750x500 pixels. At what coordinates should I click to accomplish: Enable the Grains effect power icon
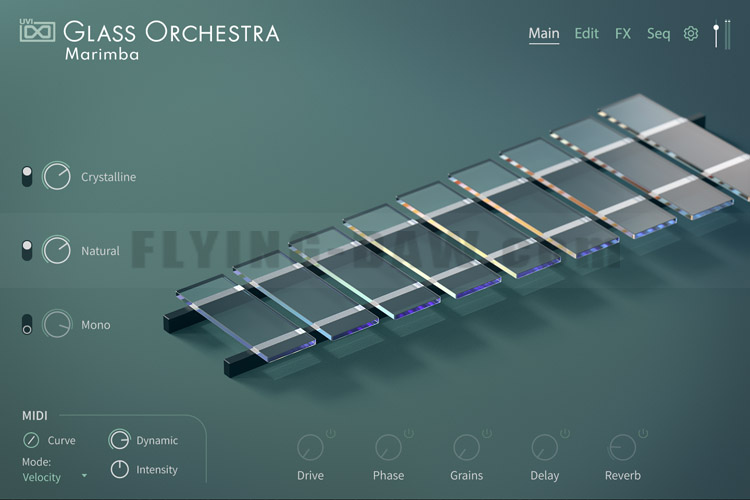point(487,433)
